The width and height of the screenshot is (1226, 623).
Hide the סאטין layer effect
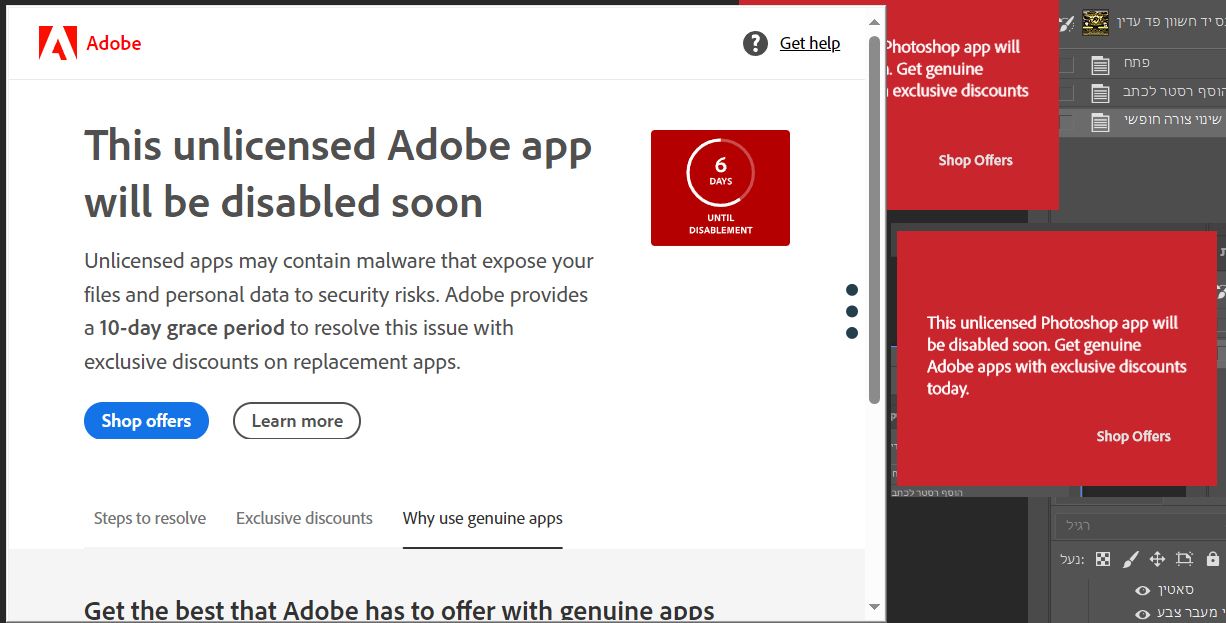click(x=1142, y=591)
